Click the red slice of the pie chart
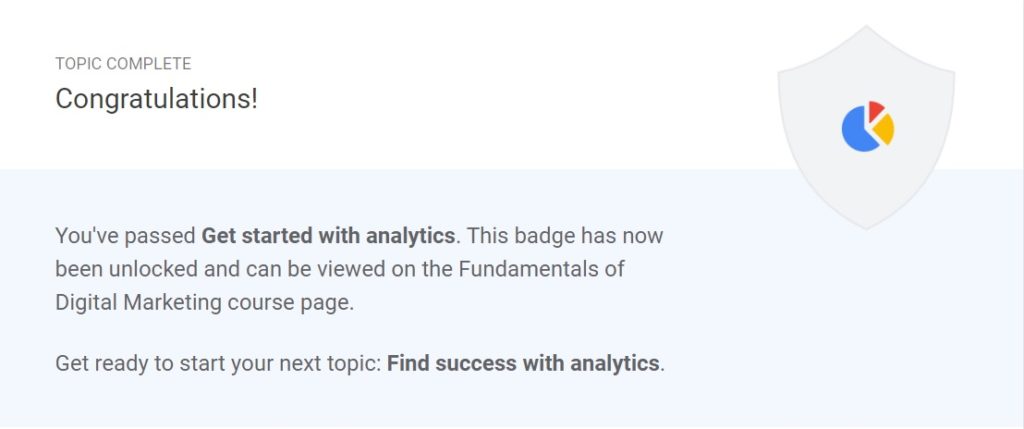The image size is (1024, 429). [x=876, y=110]
